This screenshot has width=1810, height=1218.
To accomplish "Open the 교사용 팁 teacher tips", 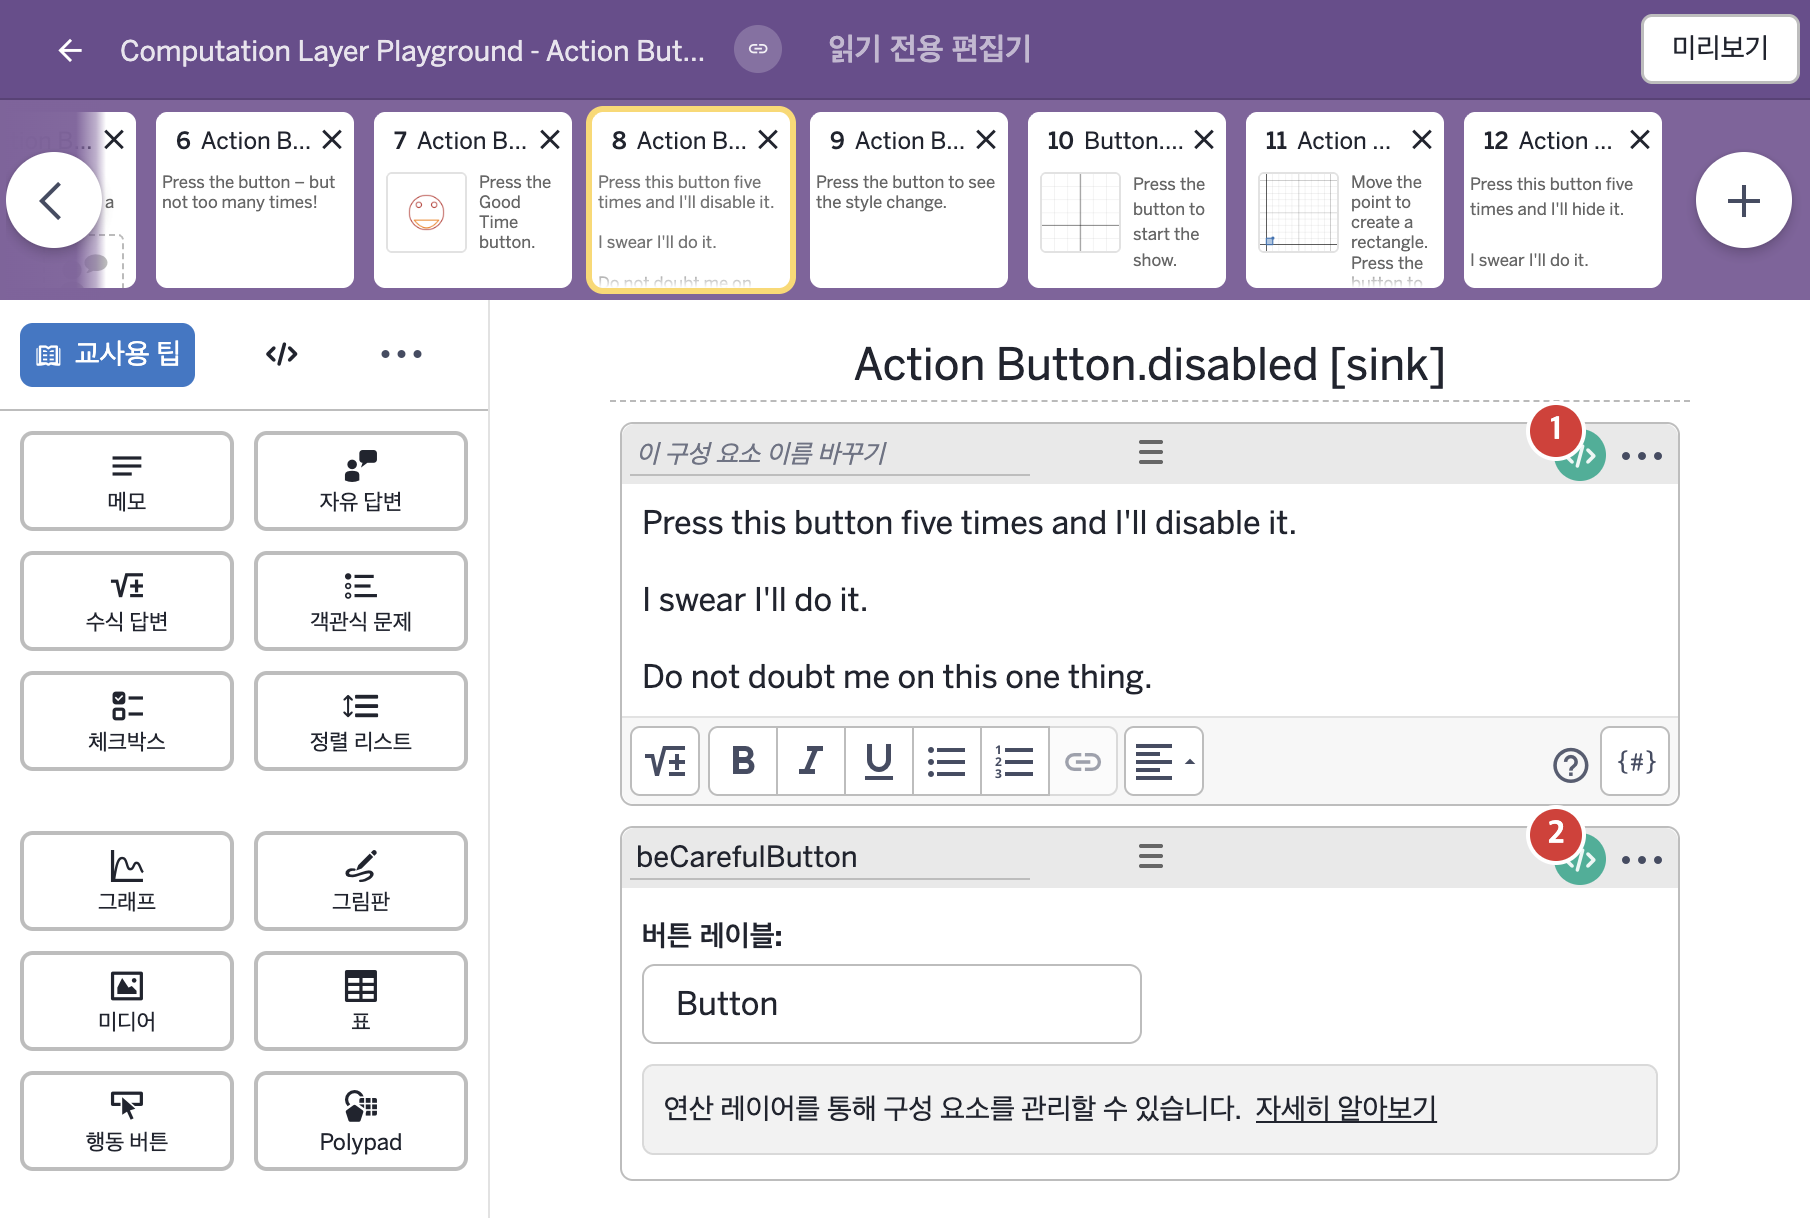I will click(x=107, y=354).
